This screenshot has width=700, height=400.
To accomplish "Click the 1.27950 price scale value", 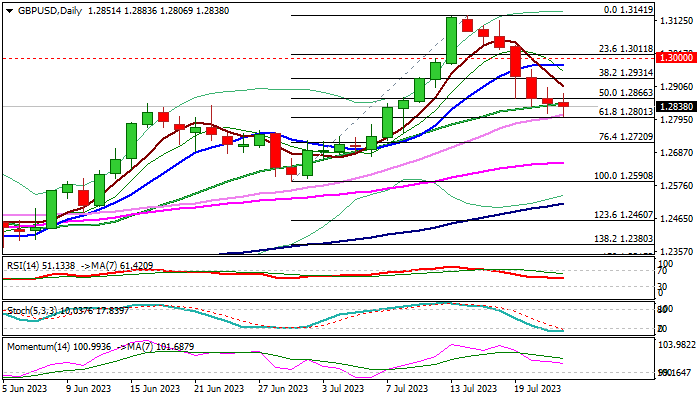I will pyautogui.click(x=677, y=120).
